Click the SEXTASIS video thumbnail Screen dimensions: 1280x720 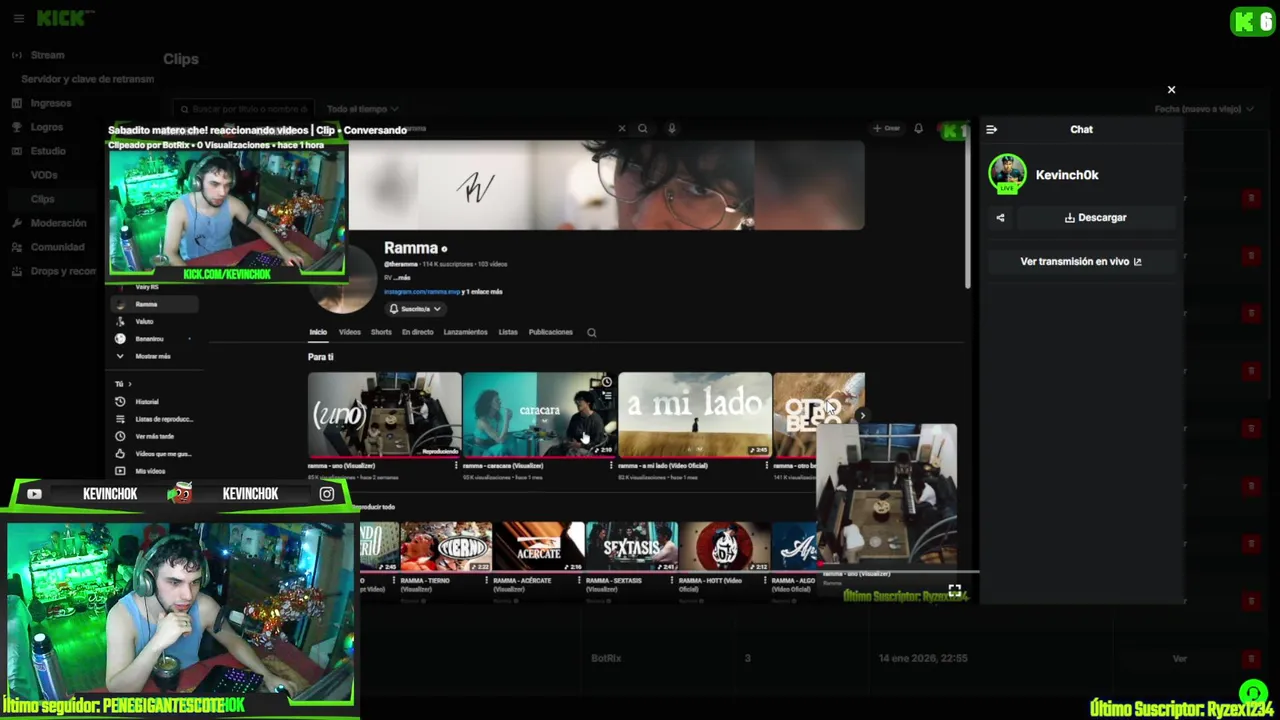[x=631, y=546]
